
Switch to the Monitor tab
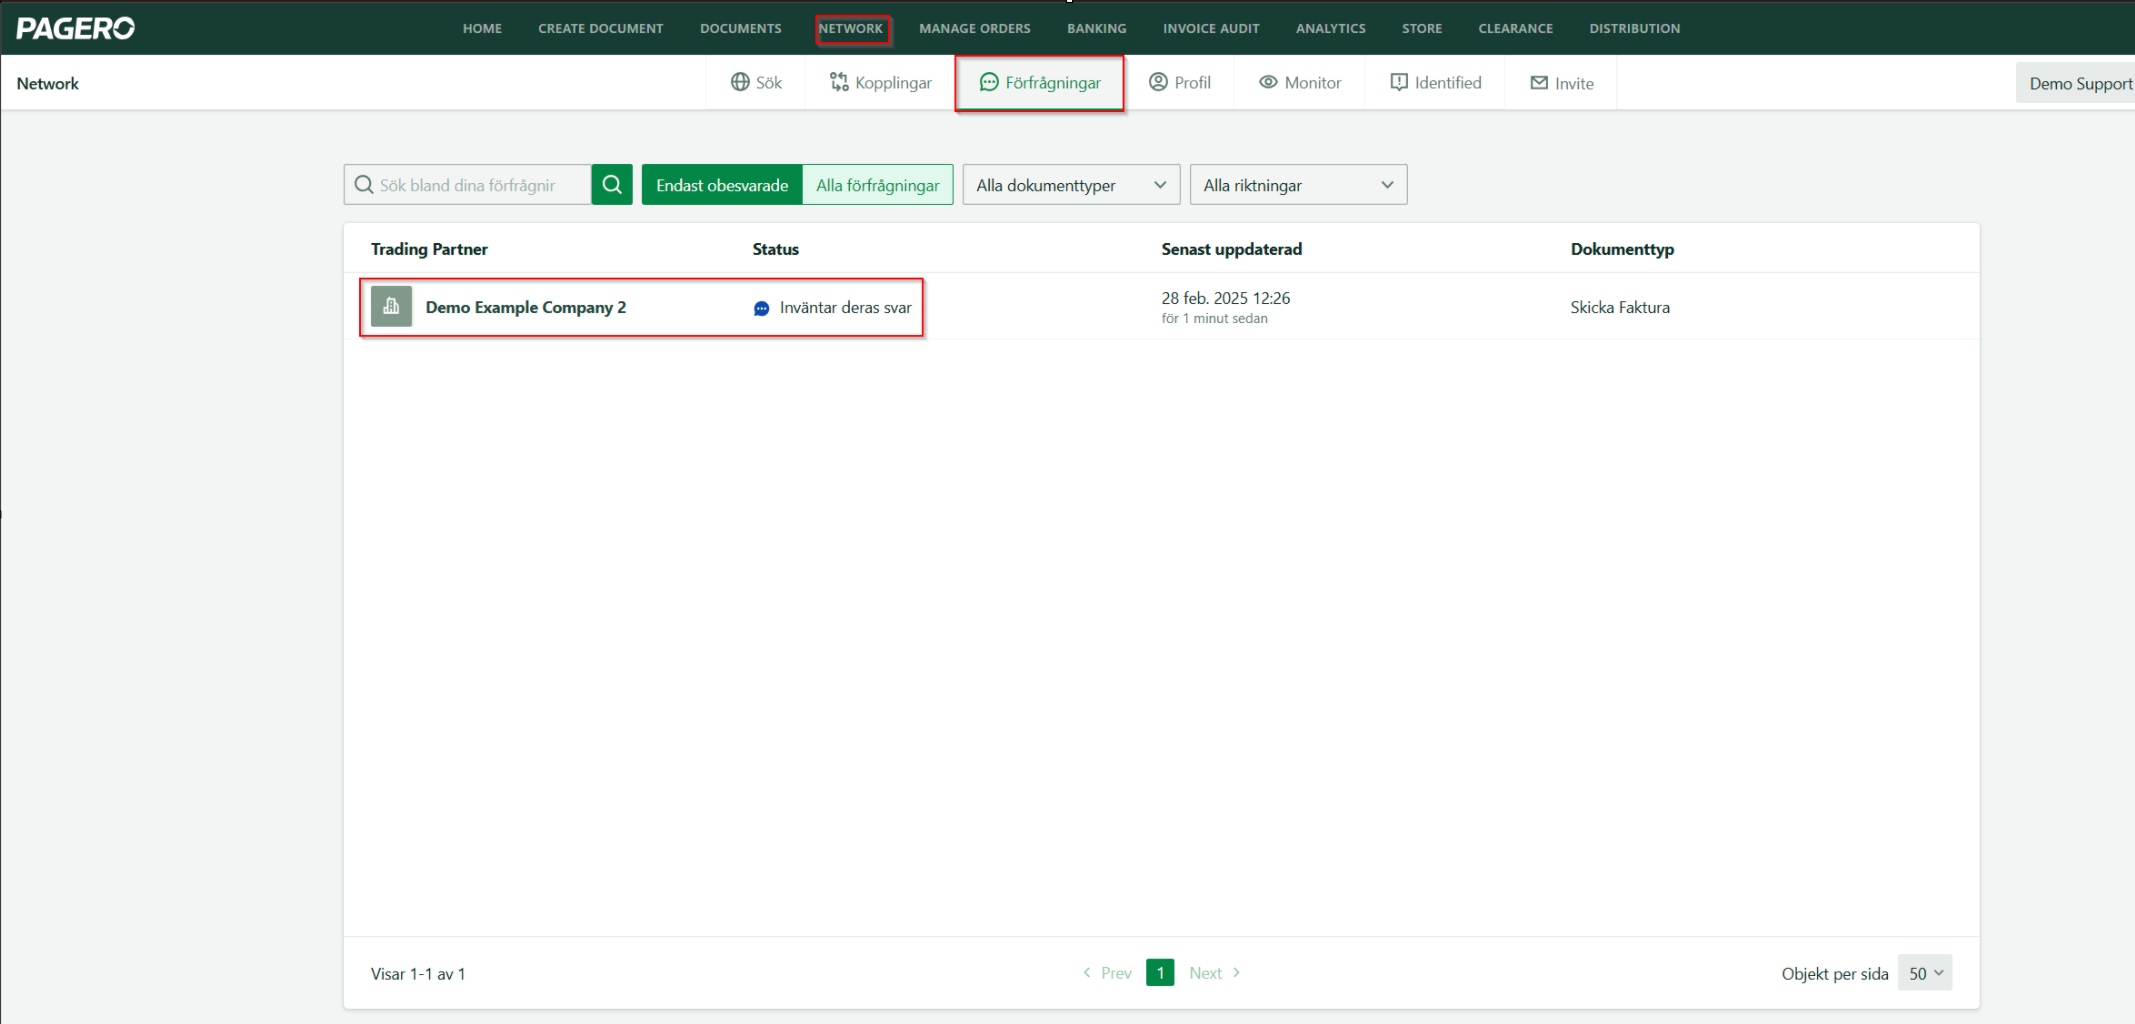point(1300,82)
